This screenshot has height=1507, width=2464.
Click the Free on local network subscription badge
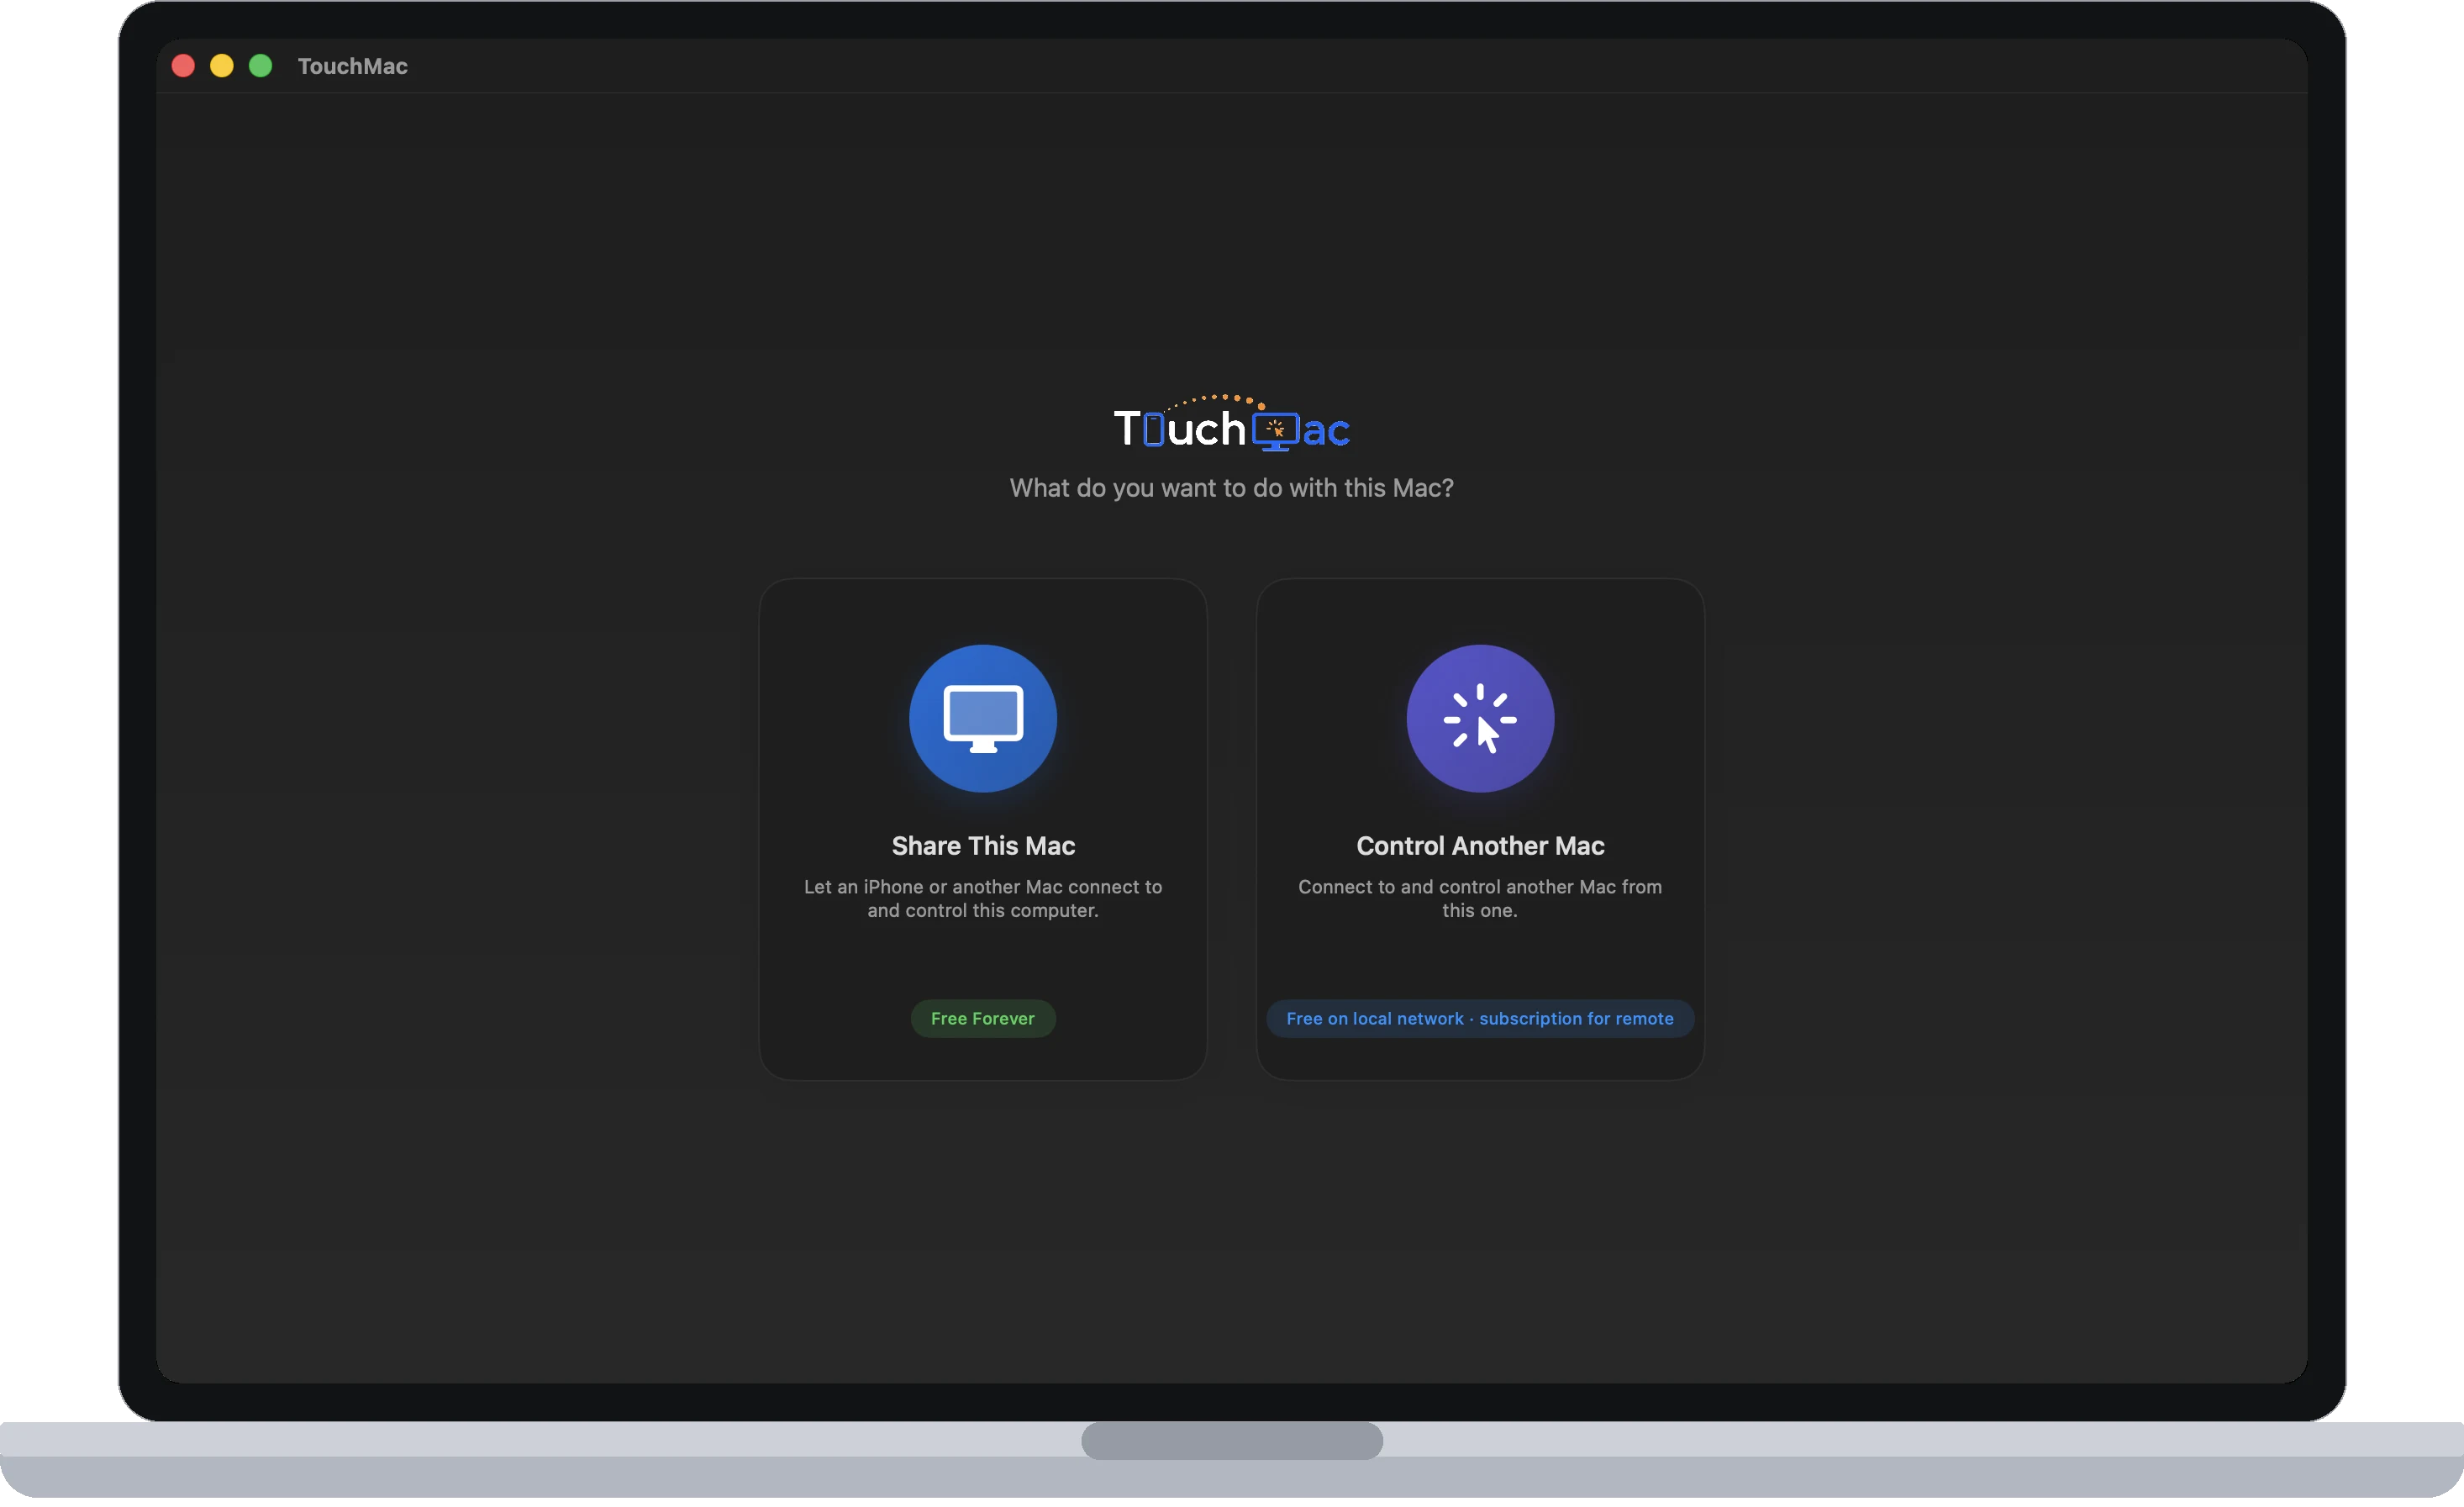[1480, 1019]
